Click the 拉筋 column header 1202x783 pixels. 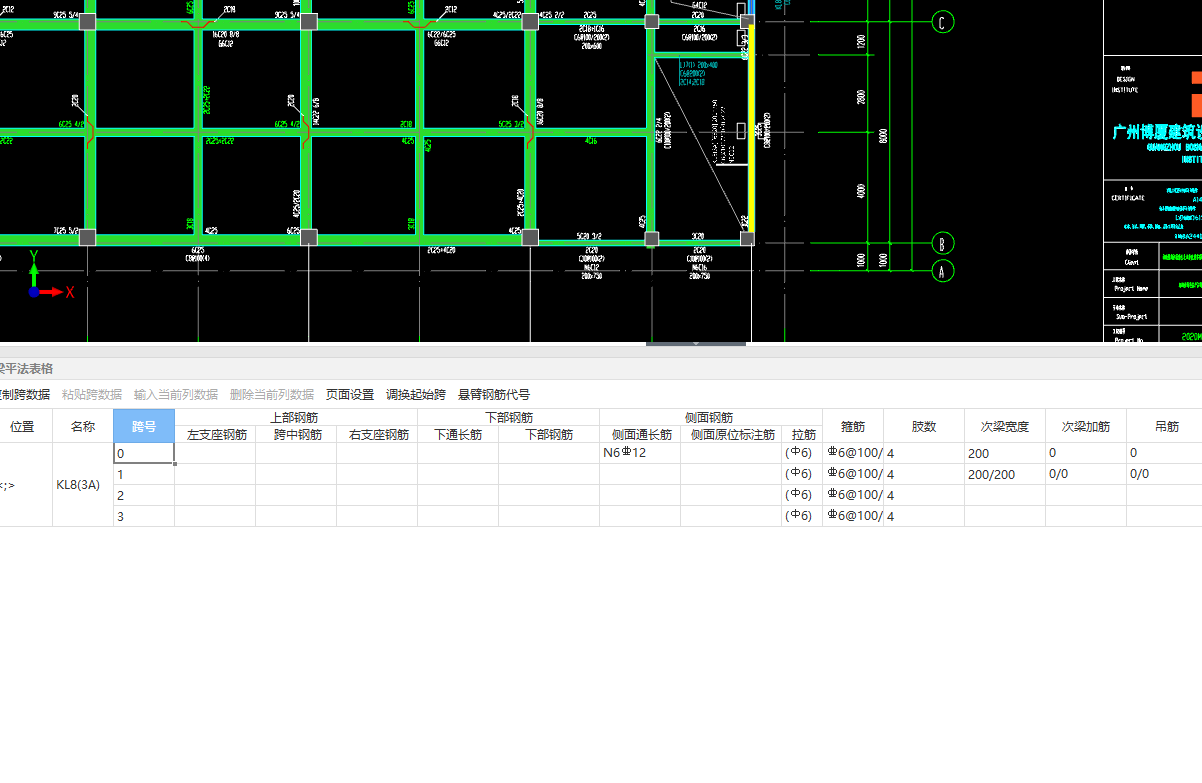point(803,434)
